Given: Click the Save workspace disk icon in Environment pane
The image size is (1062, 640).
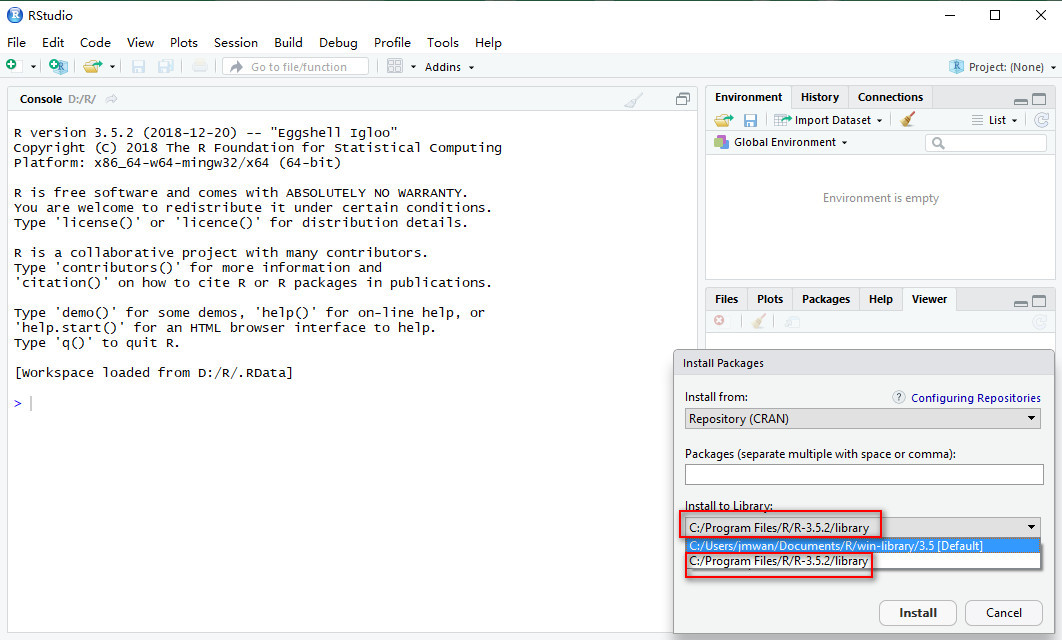Looking at the screenshot, I should (x=750, y=120).
